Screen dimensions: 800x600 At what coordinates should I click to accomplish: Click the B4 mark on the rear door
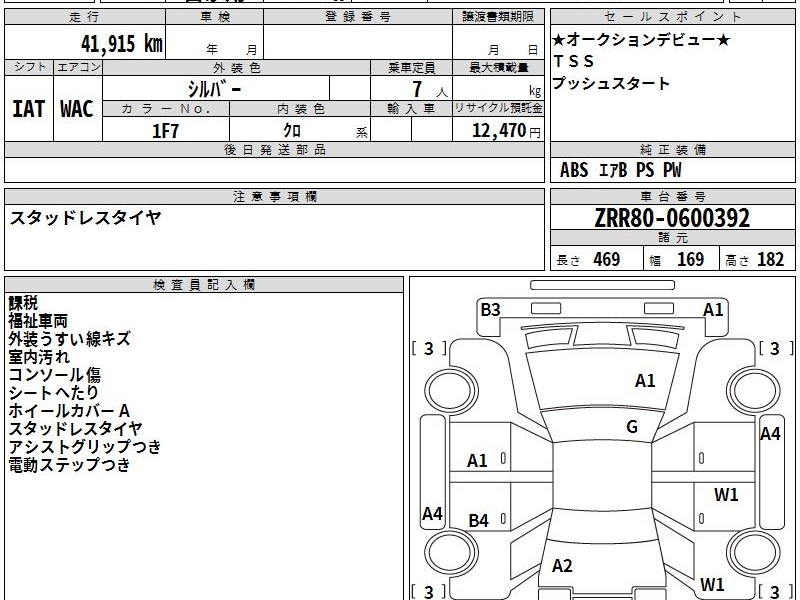pyautogui.click(x=479, y=520)
